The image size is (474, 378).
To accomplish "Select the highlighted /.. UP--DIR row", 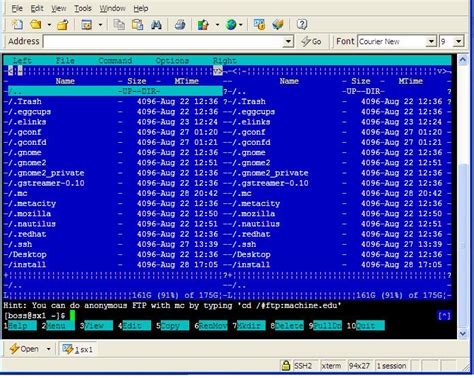I will point(115,91).
